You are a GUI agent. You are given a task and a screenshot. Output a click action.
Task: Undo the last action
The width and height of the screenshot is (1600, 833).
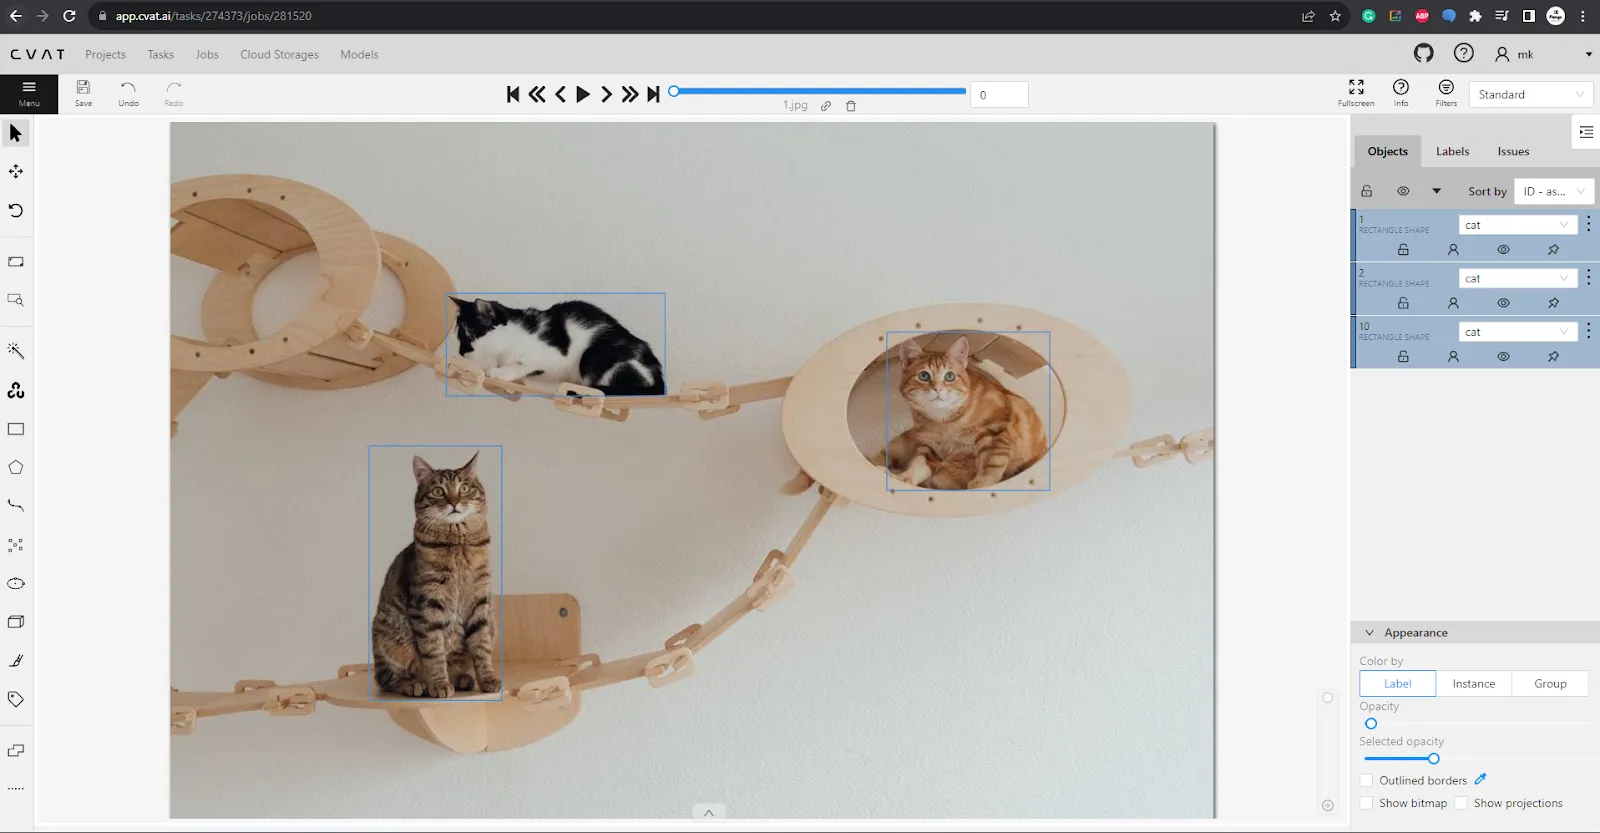128,93
